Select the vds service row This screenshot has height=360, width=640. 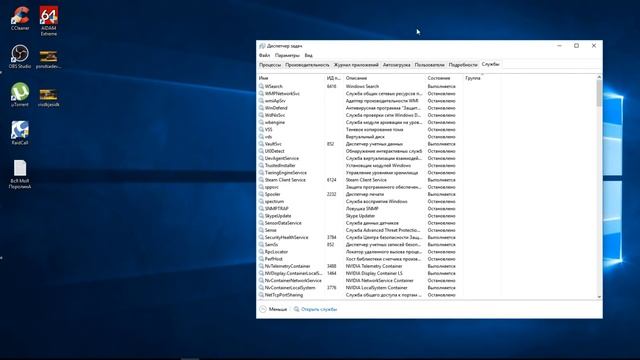click(x=427, y=137)
